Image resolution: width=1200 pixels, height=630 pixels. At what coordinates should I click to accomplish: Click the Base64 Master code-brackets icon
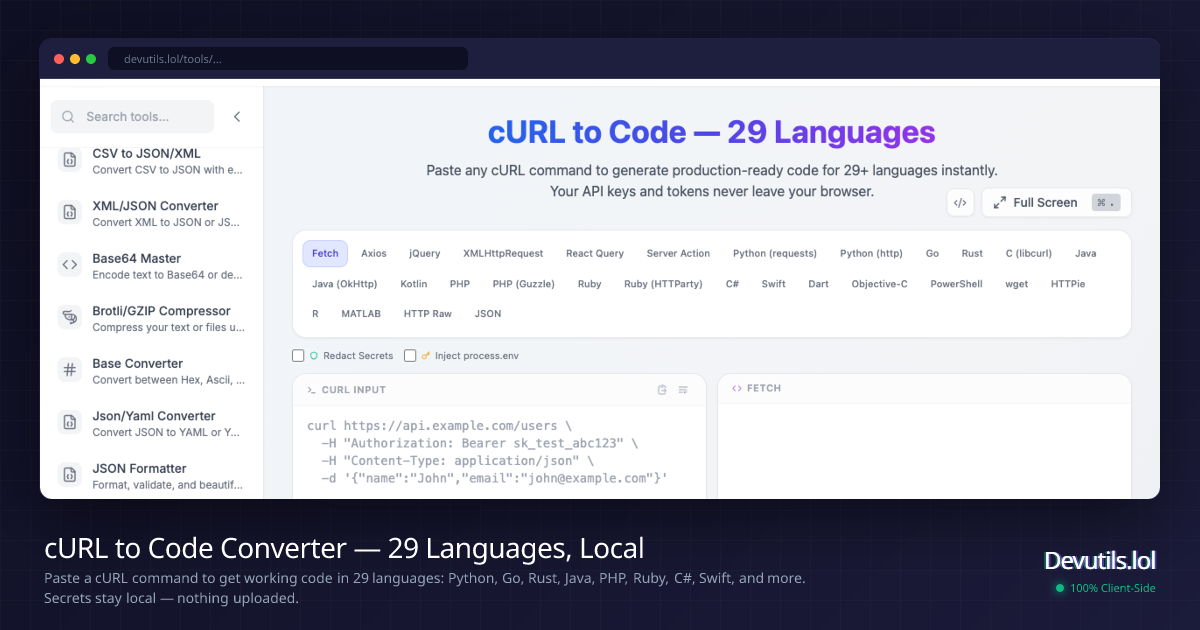pyautogui.click(x=69, y=265)
